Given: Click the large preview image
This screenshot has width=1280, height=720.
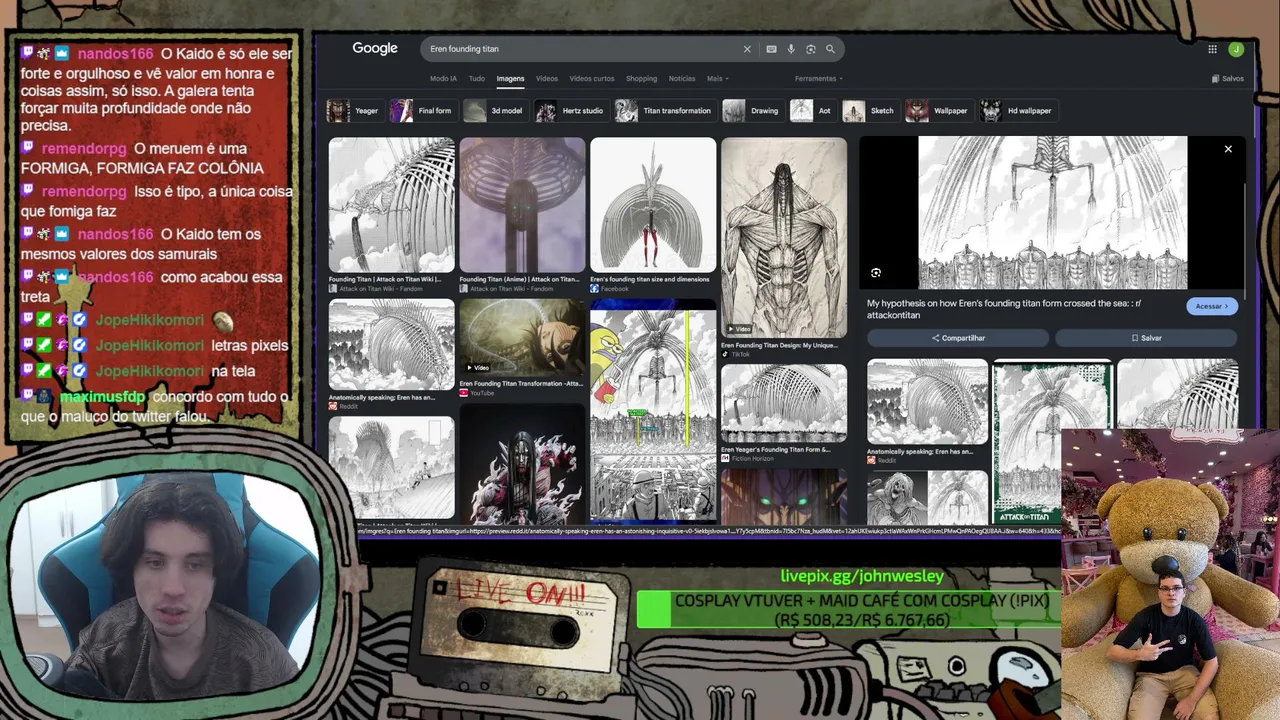Looking at the screenshot, I should pos(1053,213).
